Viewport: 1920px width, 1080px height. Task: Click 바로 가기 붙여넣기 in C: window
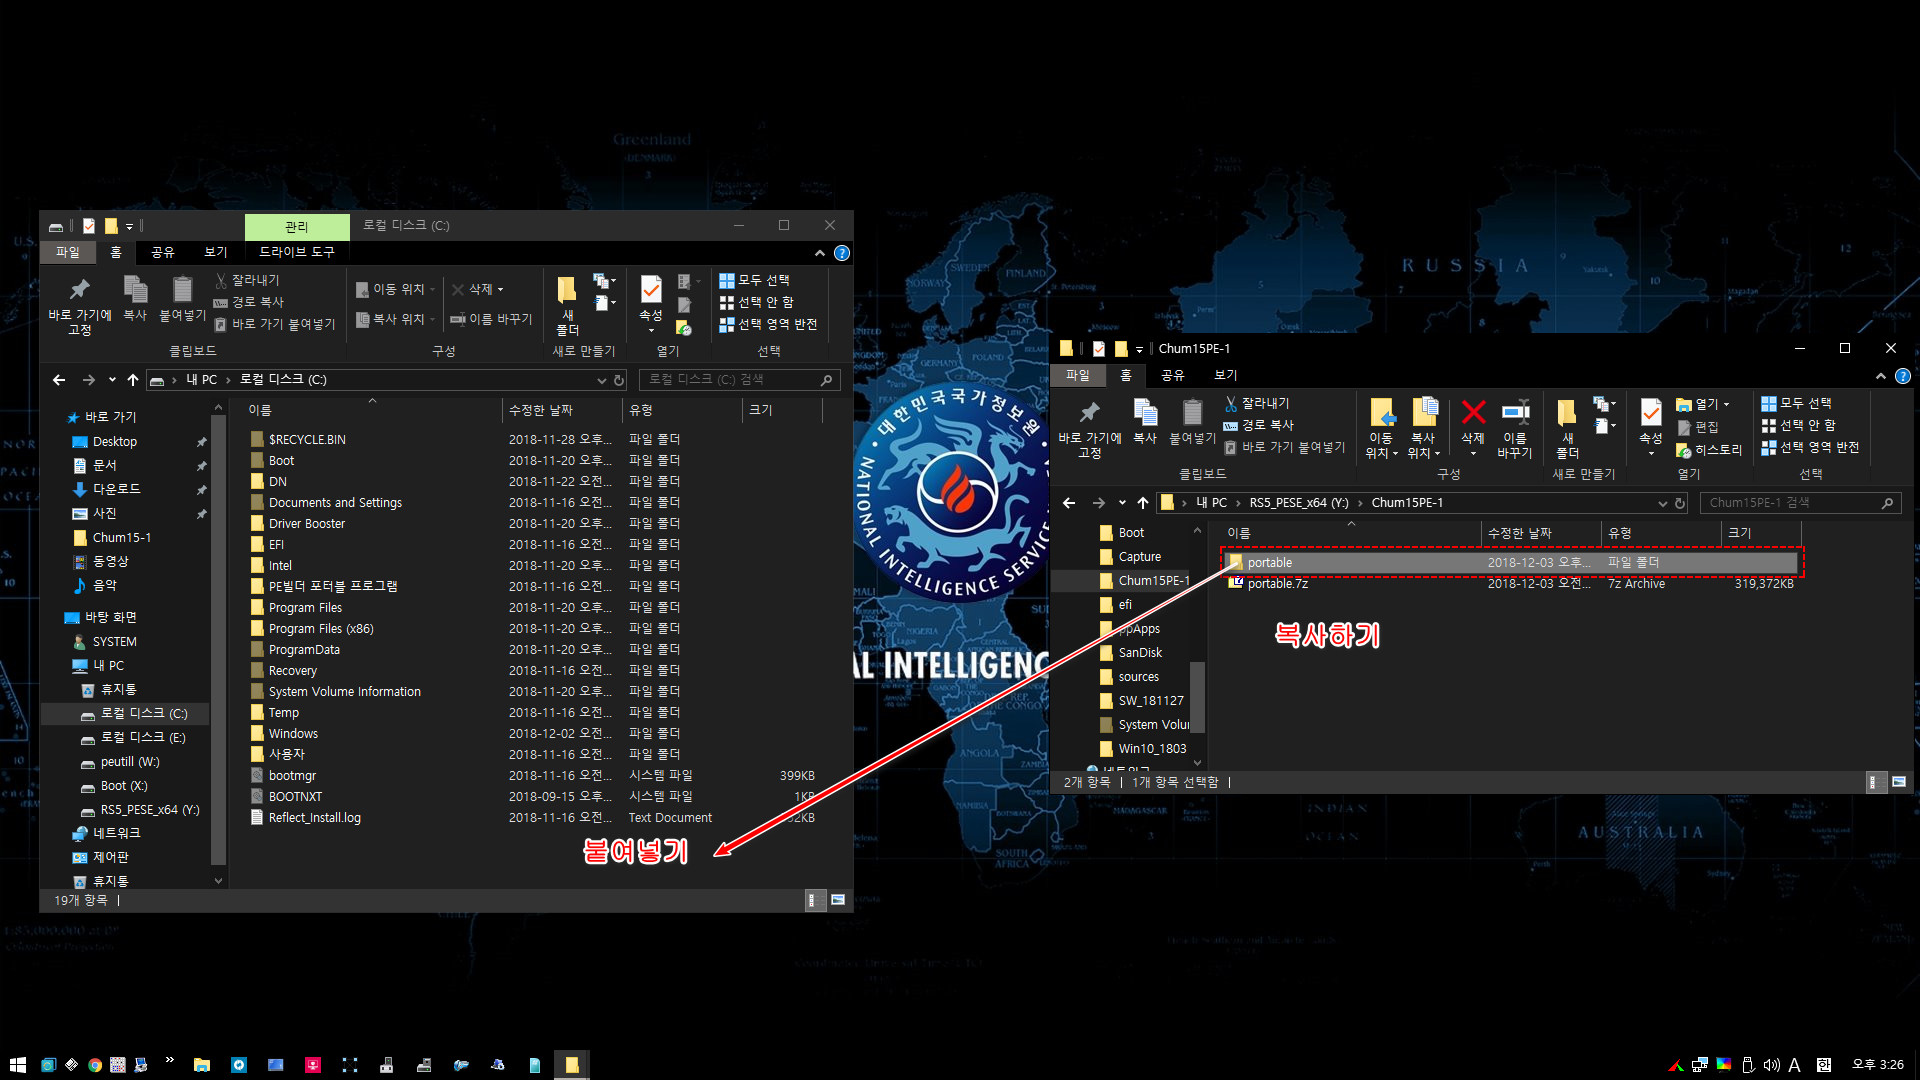point(276,324)
